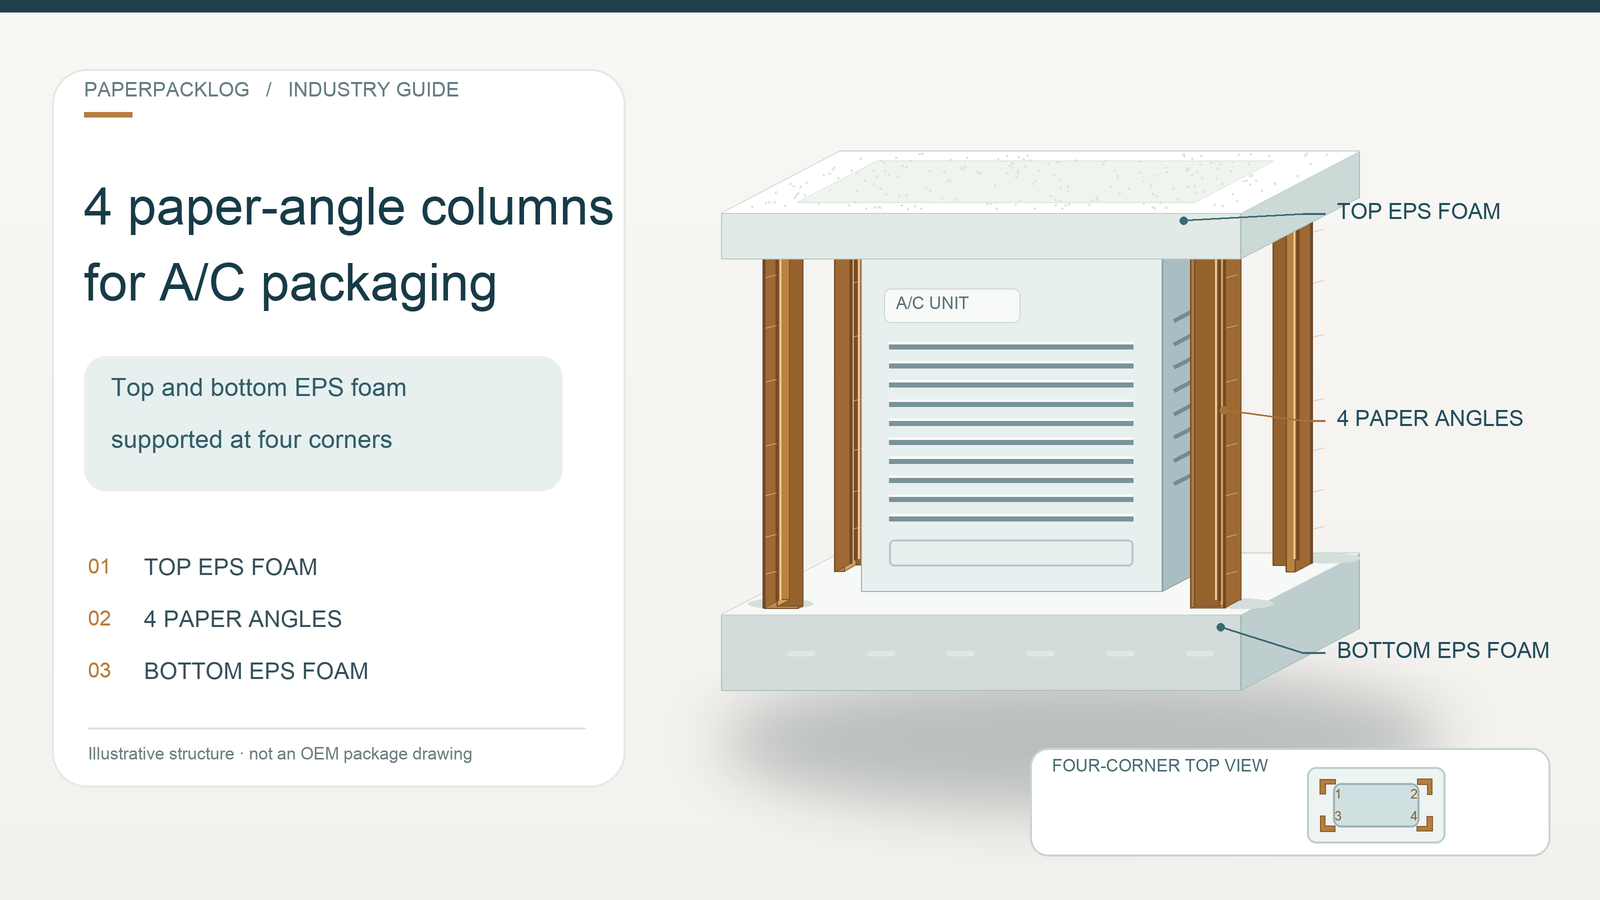Click the TOP EPS FOAM diagram callout label

point(1418,212)
